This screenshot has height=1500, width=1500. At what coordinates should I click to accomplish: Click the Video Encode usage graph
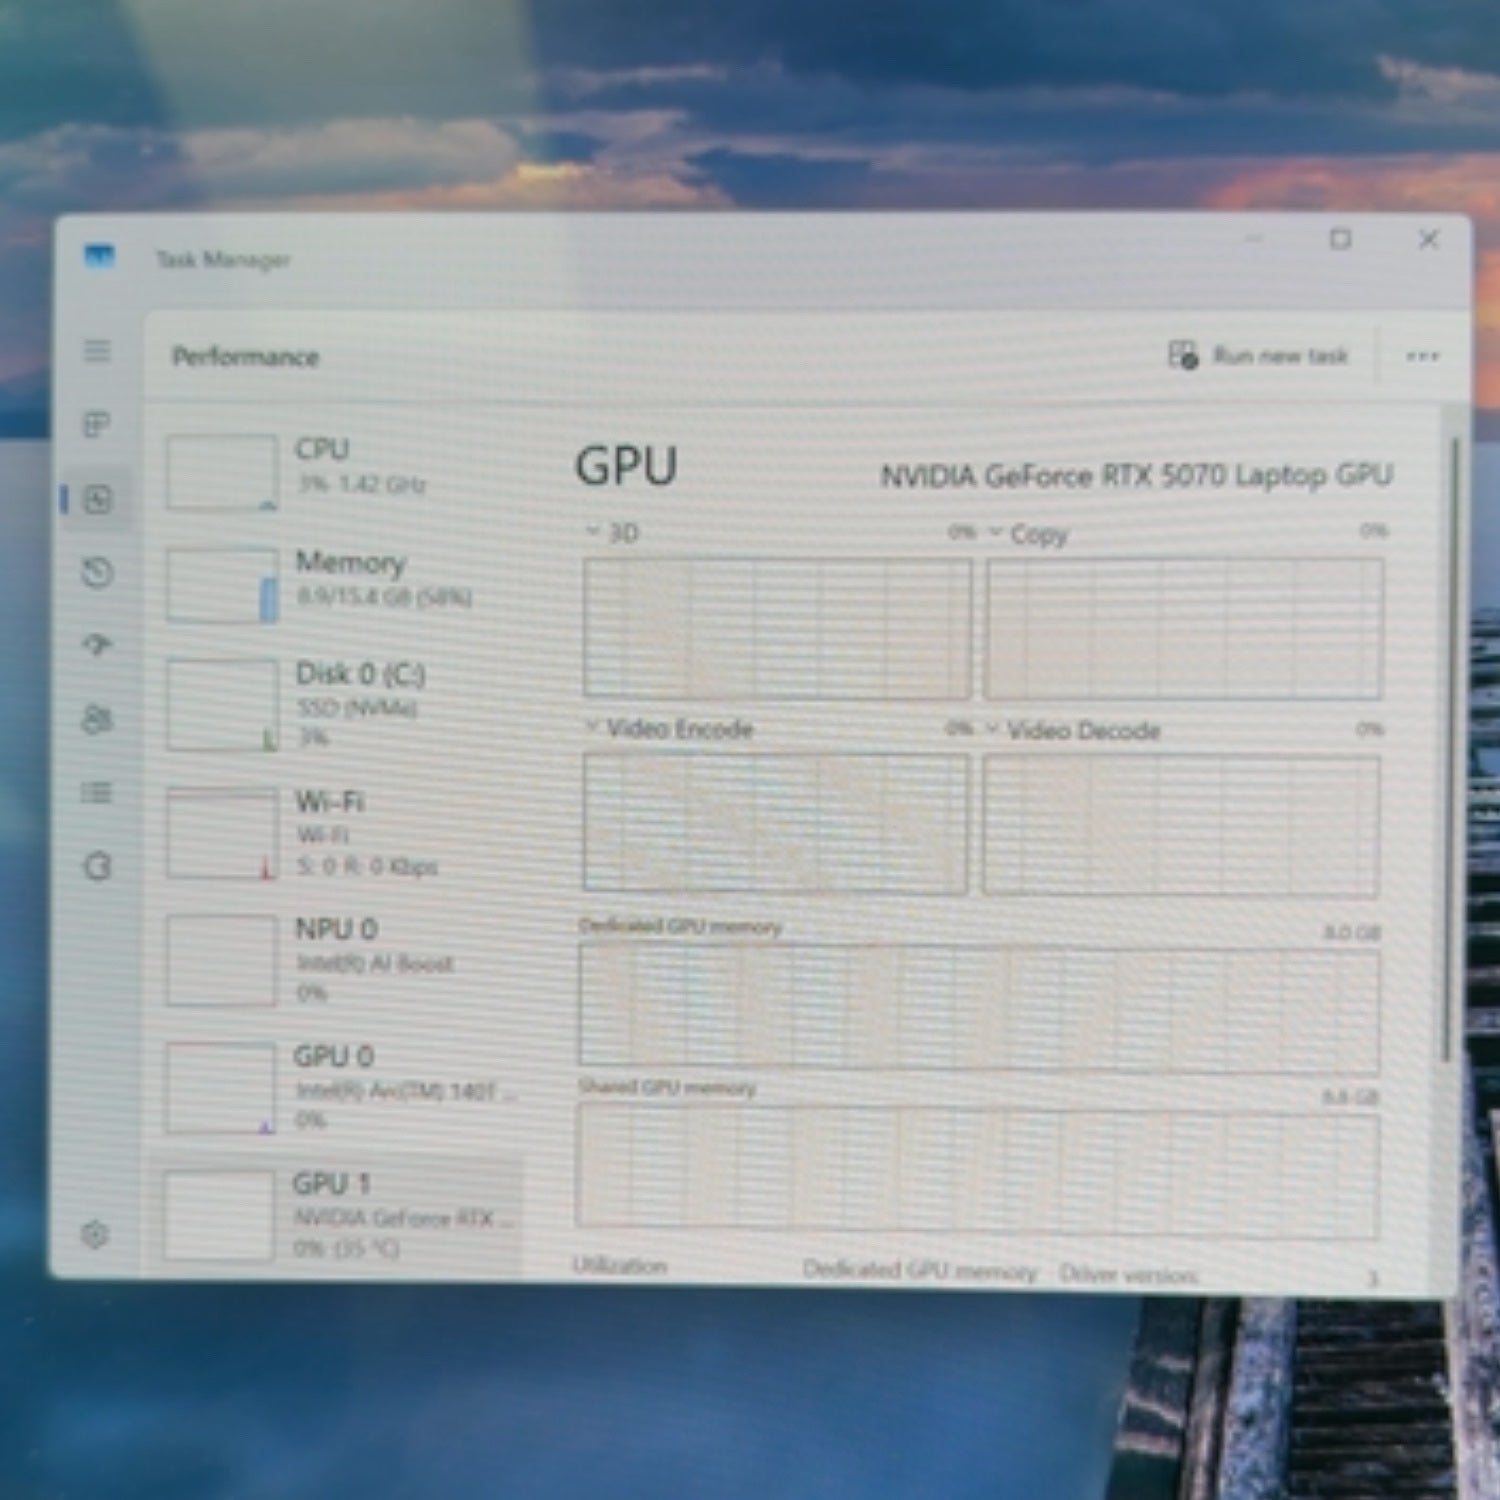(x=775, y=823)
